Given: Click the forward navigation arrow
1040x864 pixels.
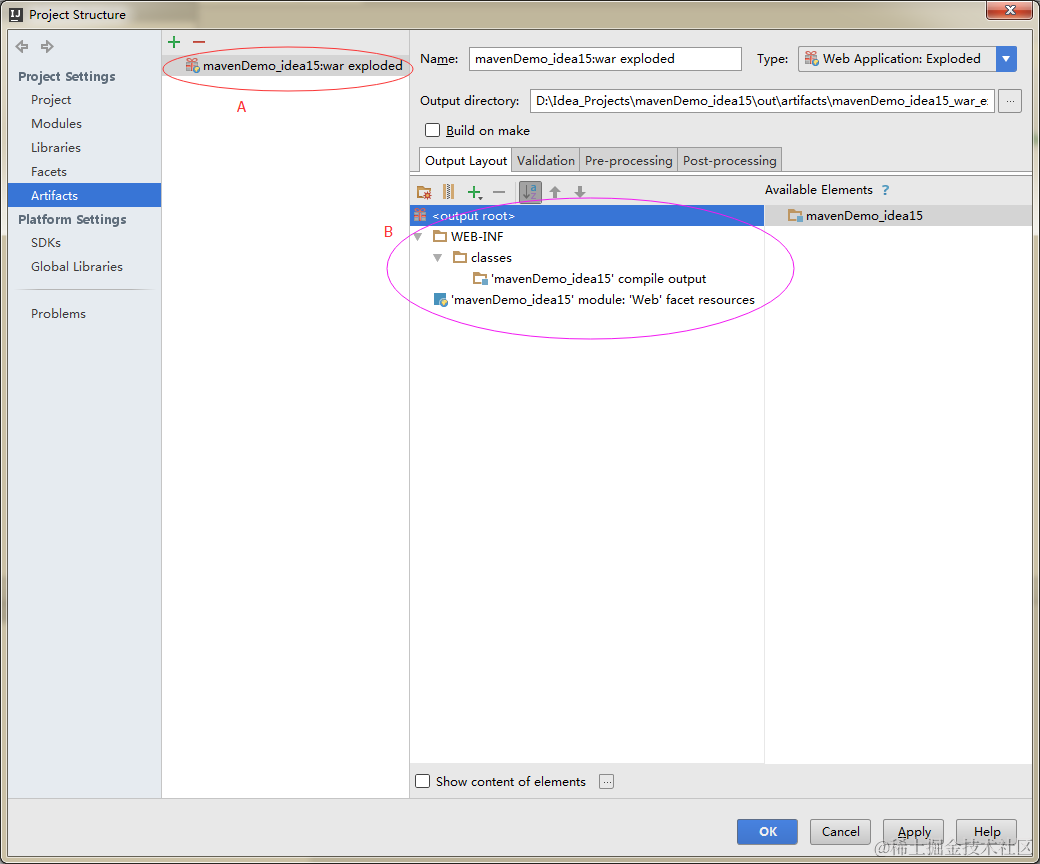Looking at the screenshot, I should pyautogui.click(x=47, y=46).
